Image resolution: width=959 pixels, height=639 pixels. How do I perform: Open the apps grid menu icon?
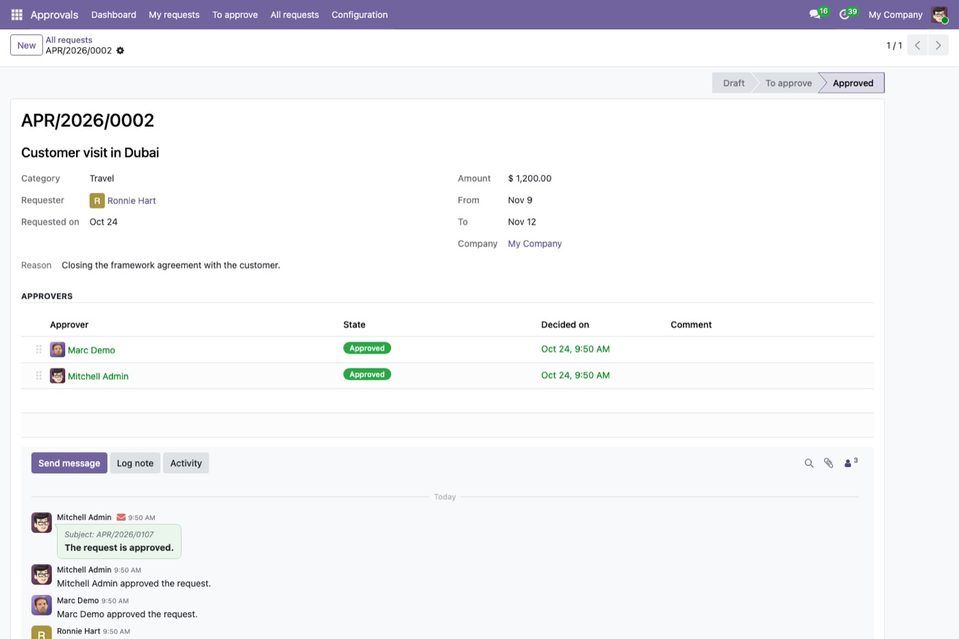tap(17, 15)
